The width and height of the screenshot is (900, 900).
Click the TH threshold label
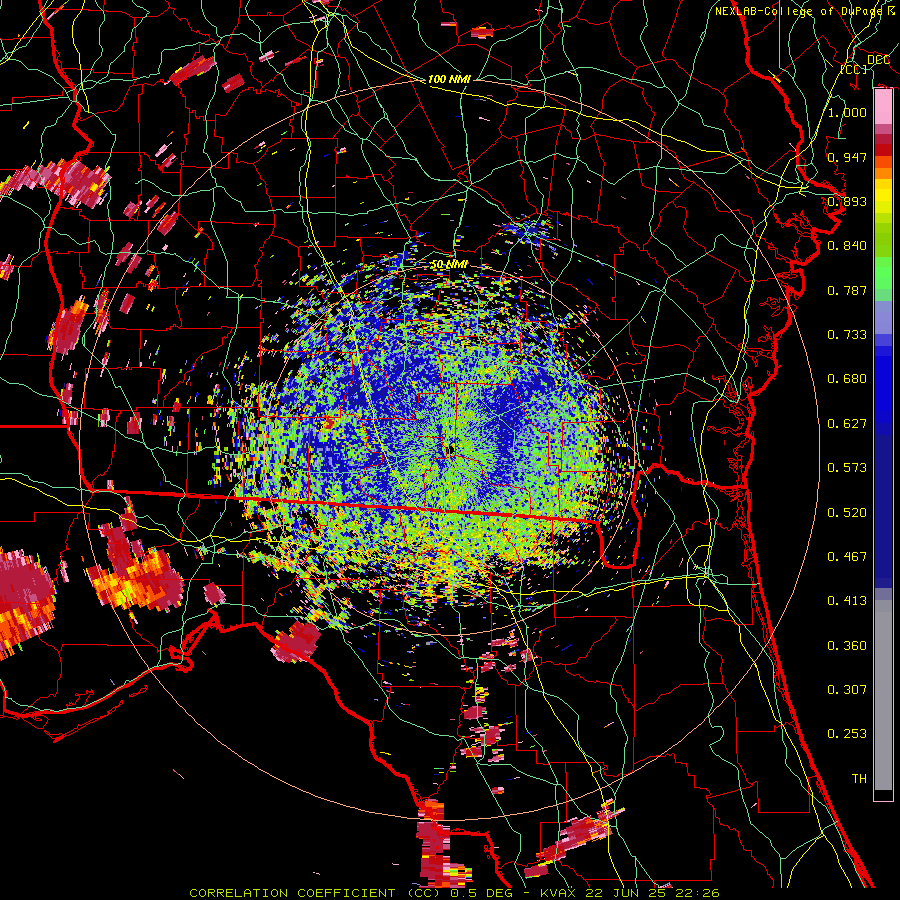[859, 779]
